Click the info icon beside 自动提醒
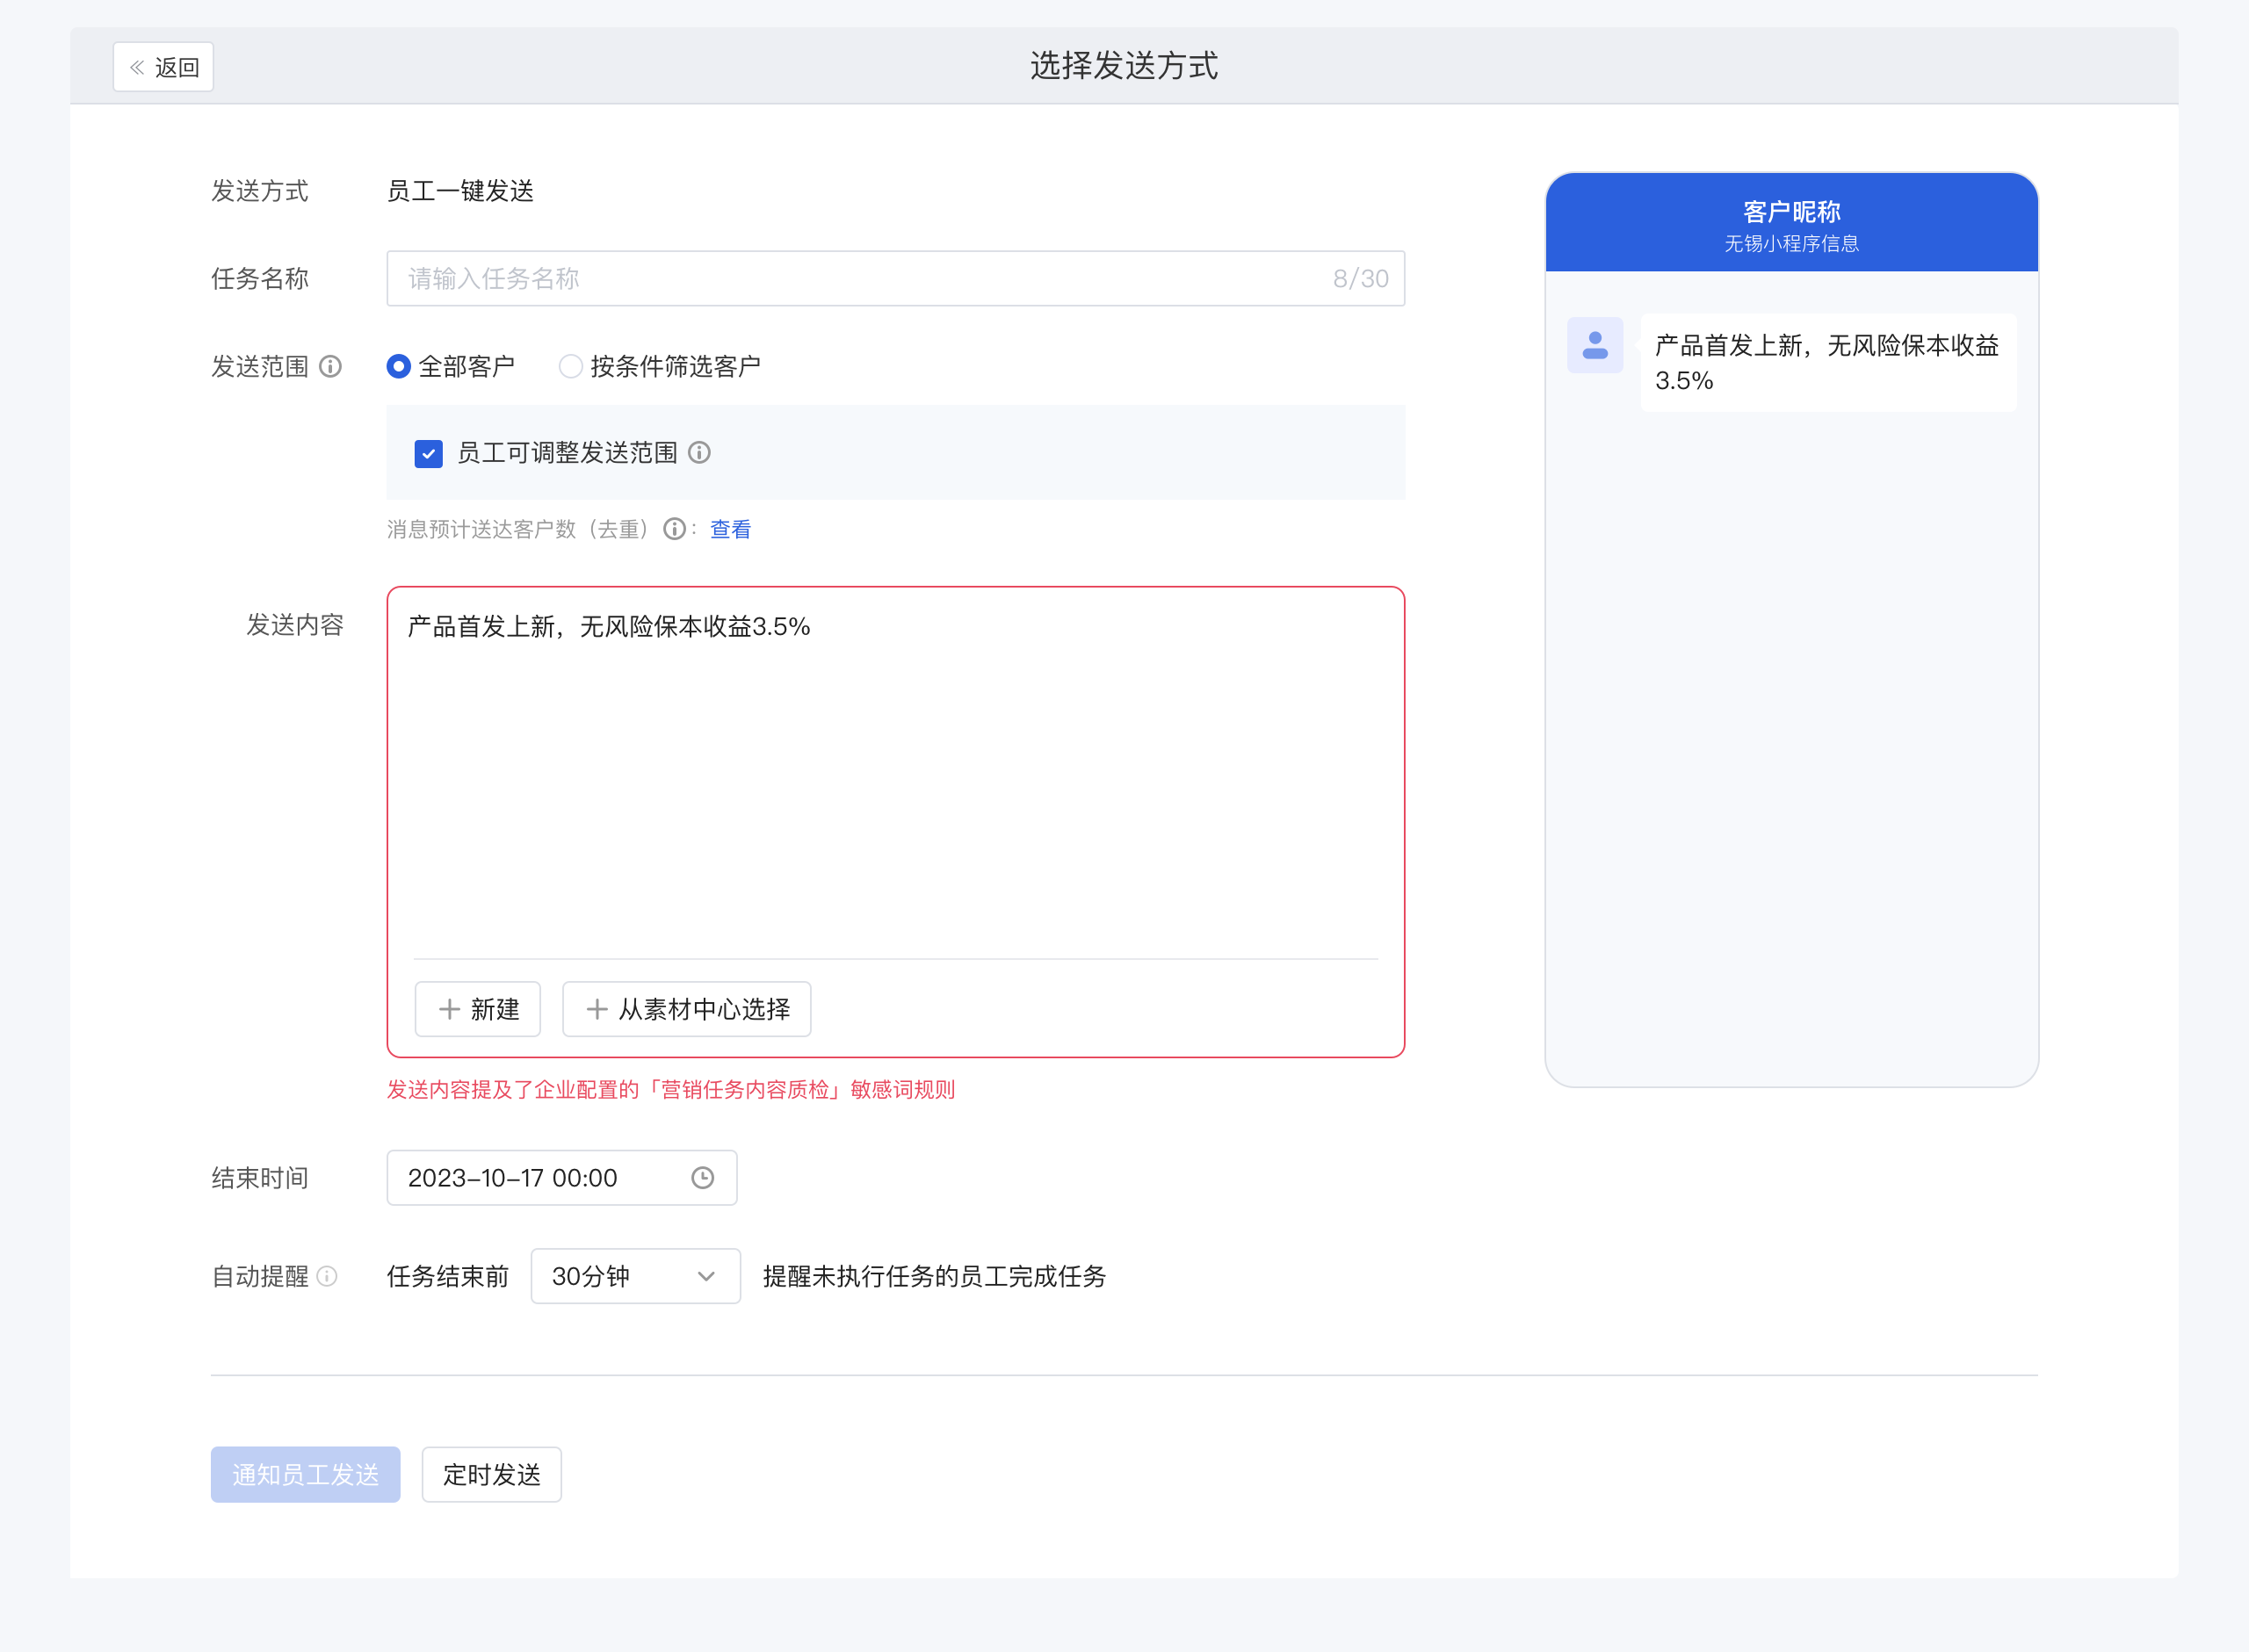This screenshot has height=1652, width=2249. tap(327, 1276)
